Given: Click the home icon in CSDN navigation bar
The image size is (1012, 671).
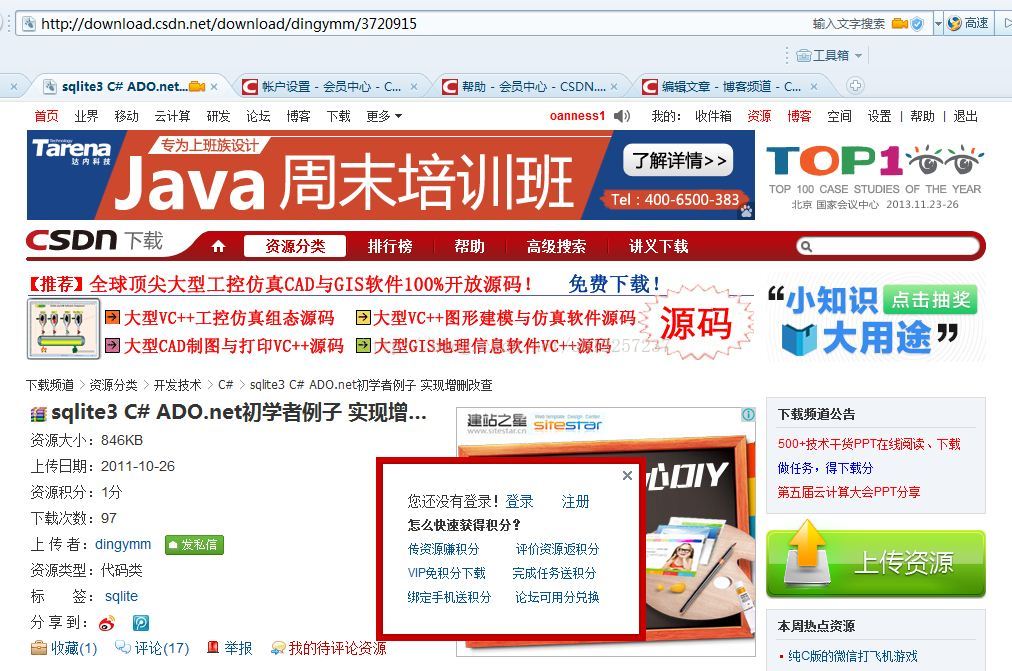Looking at the screenshot, I should 218,246.
